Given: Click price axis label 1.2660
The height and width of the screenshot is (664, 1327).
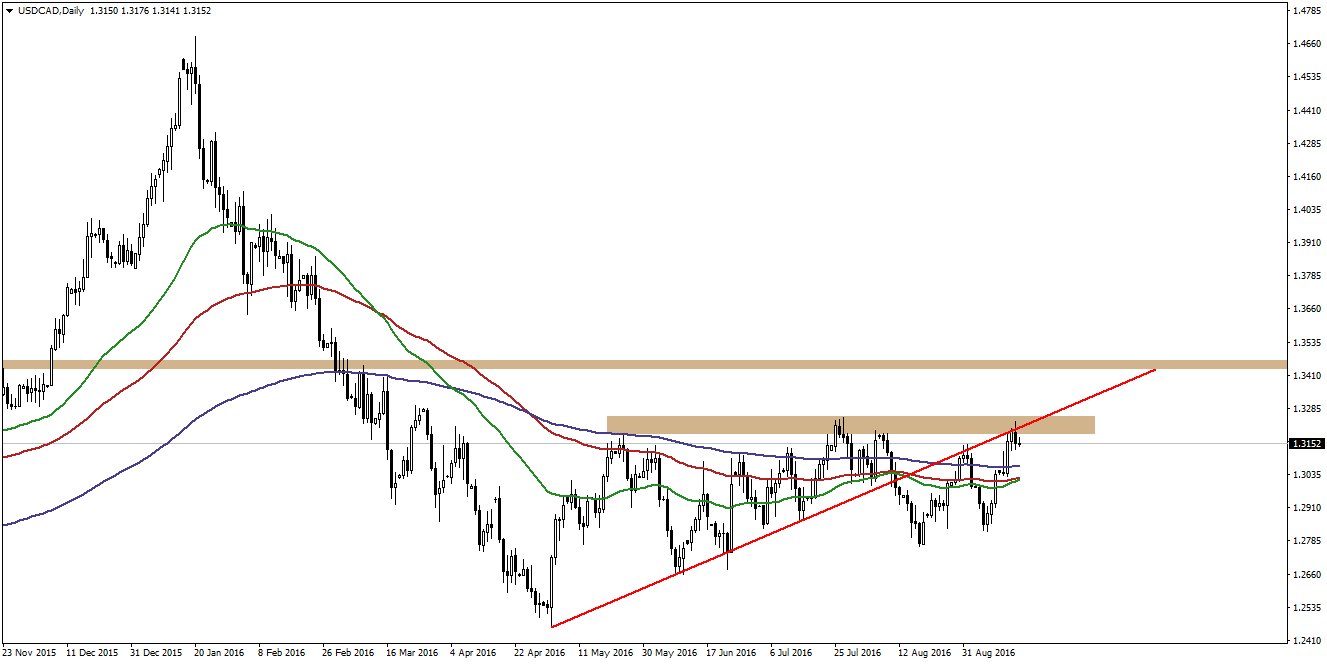Looking at the screenshot, I should 1308,575.
